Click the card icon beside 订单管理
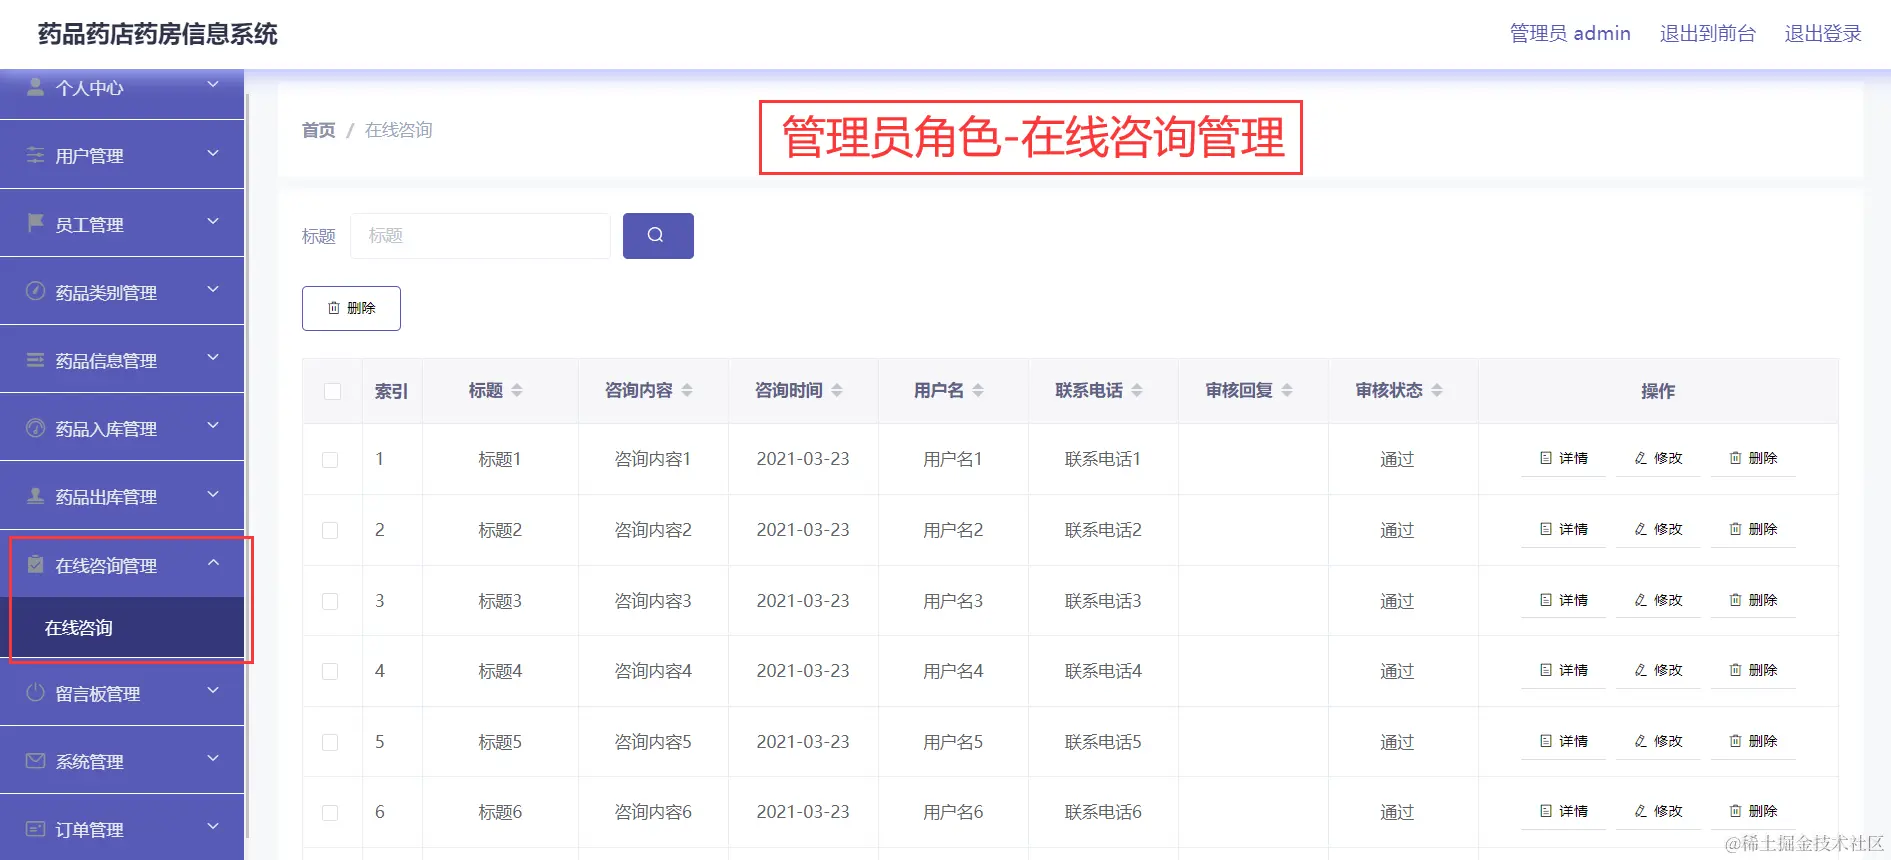 [35, 829]
